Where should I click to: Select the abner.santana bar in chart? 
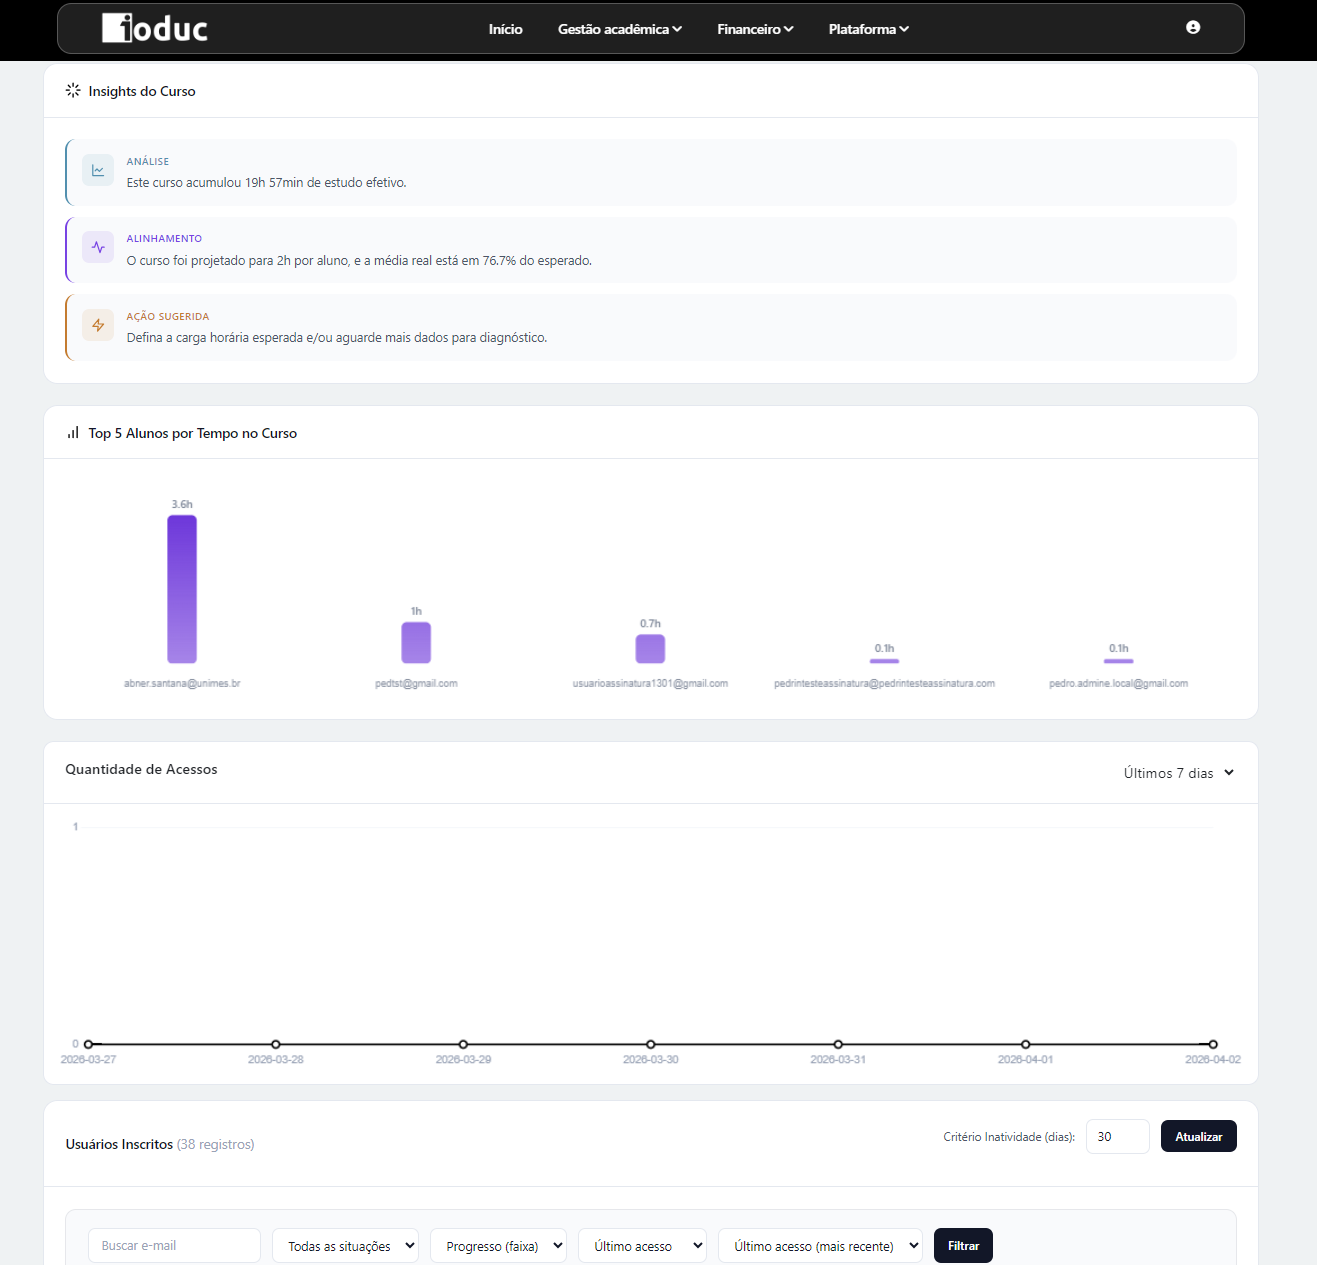(182, 589)
